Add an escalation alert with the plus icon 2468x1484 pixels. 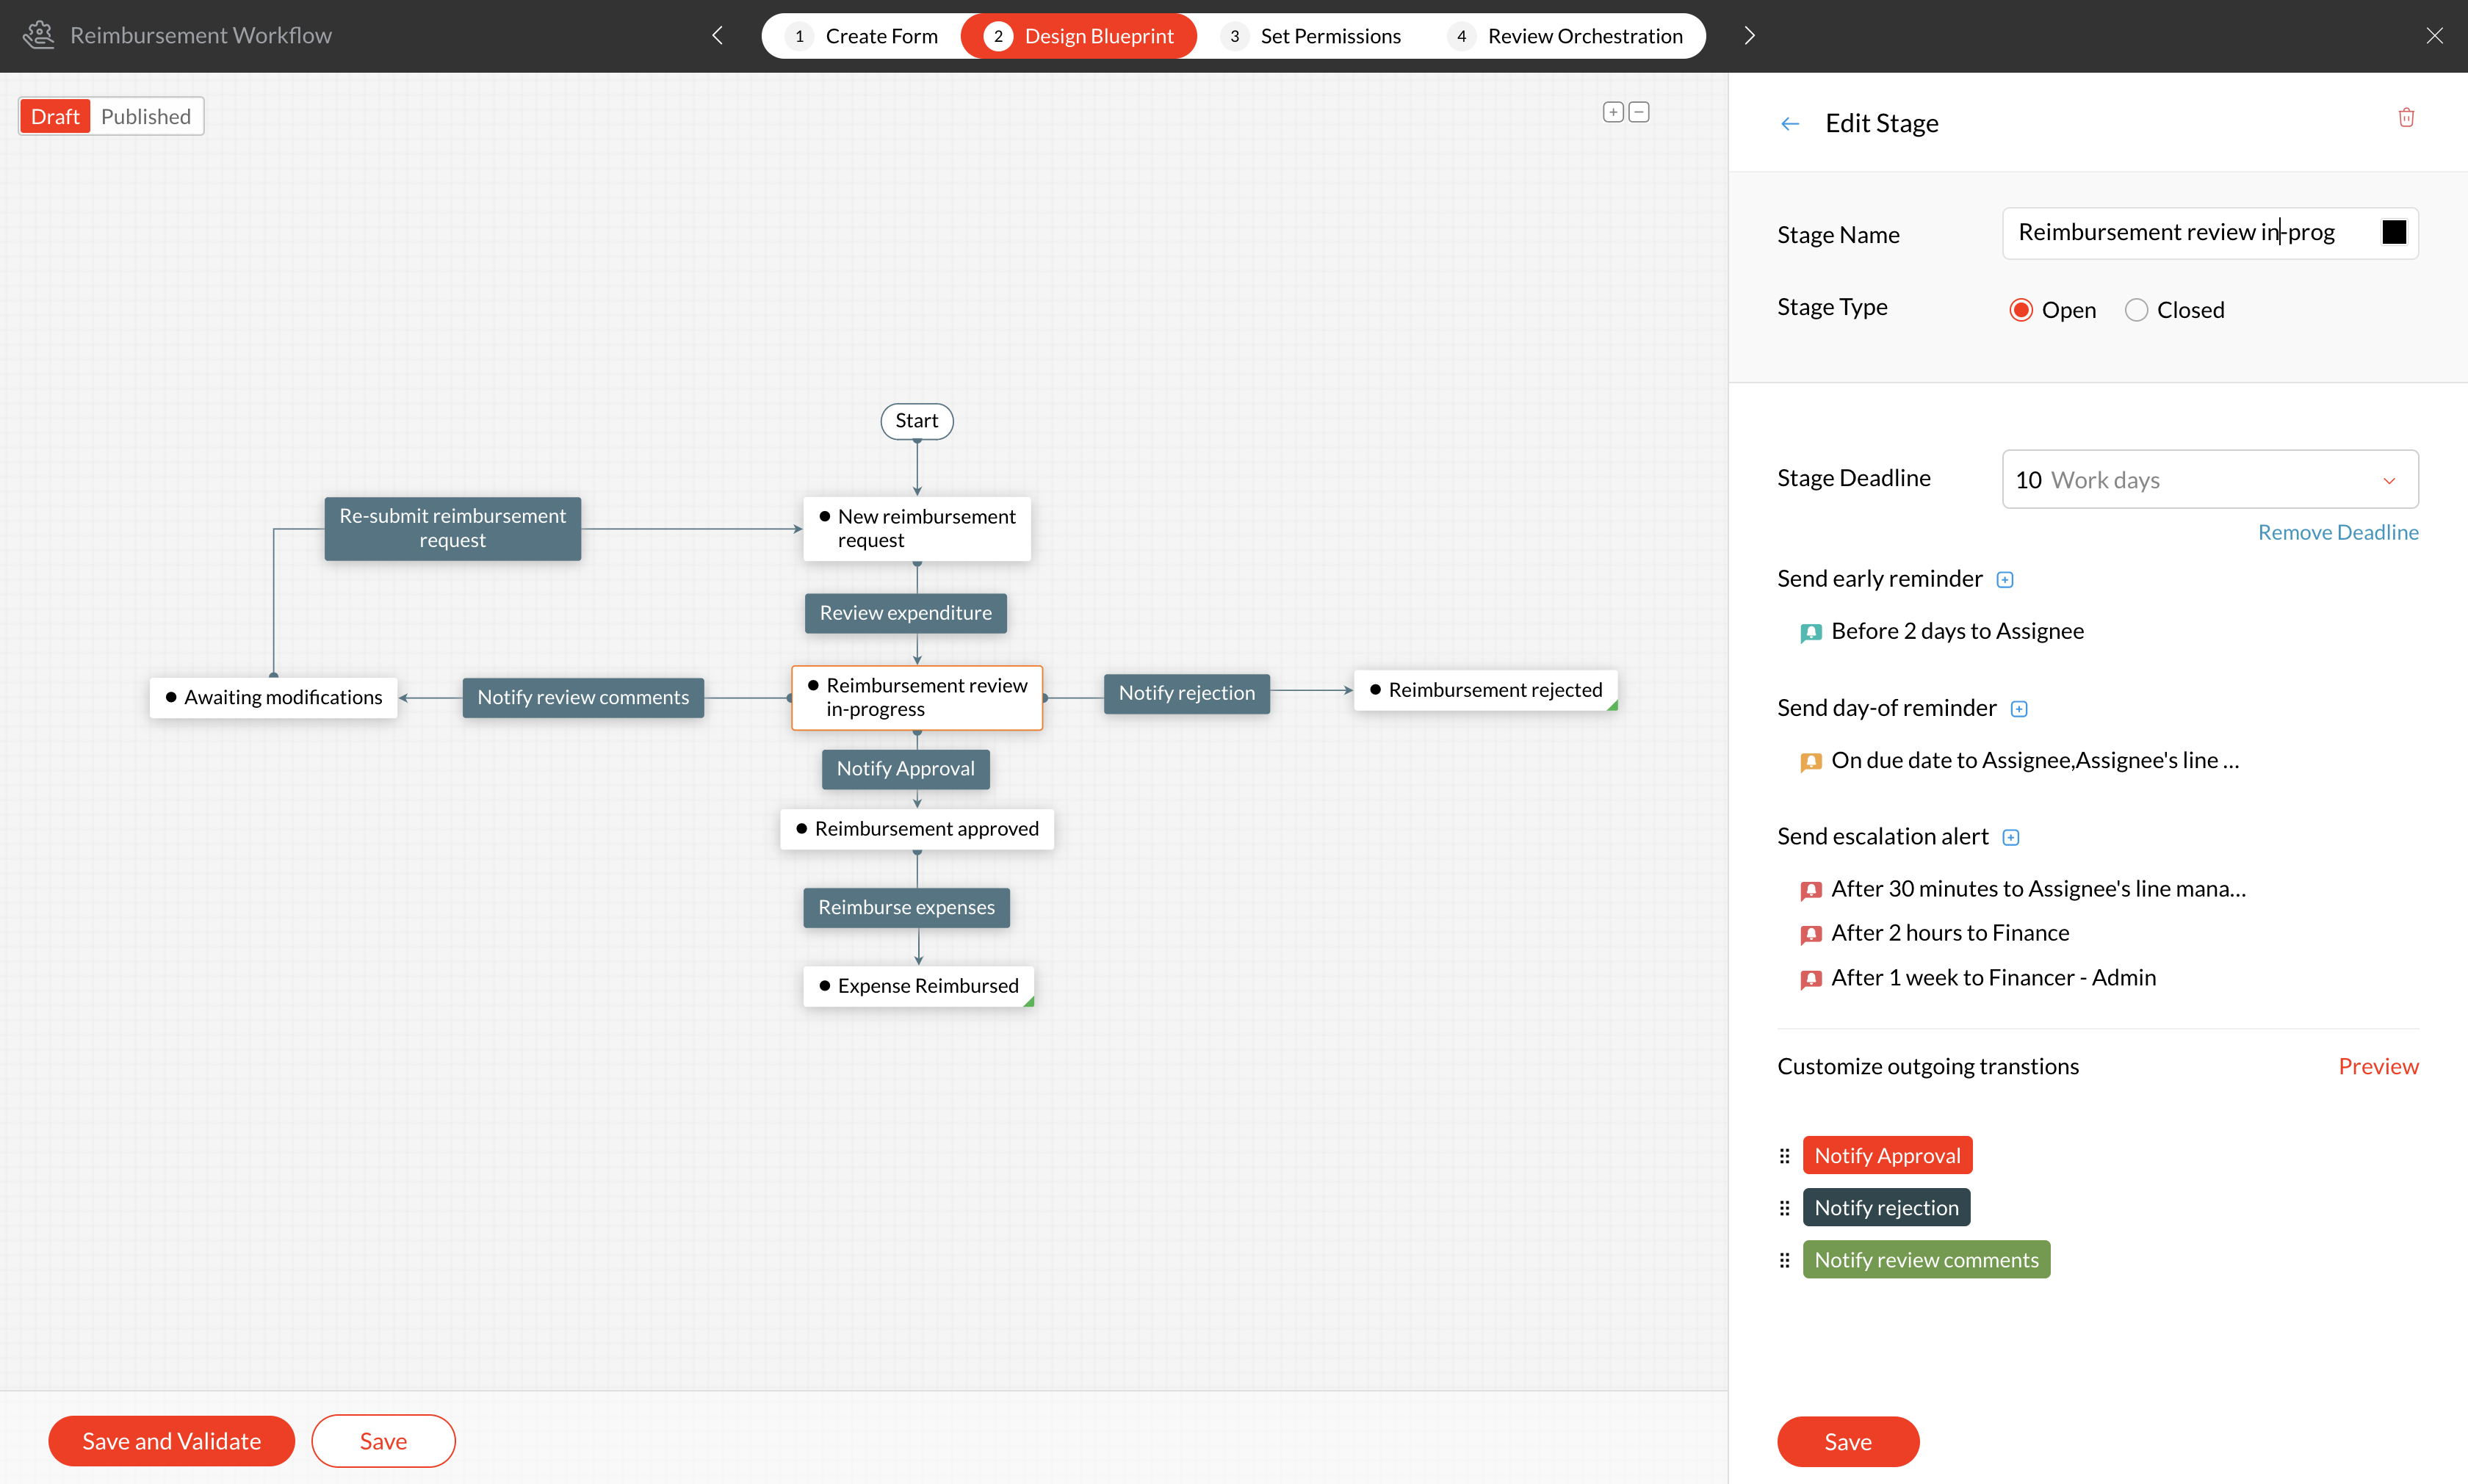pyautogui.click(x=2011, y=837)
